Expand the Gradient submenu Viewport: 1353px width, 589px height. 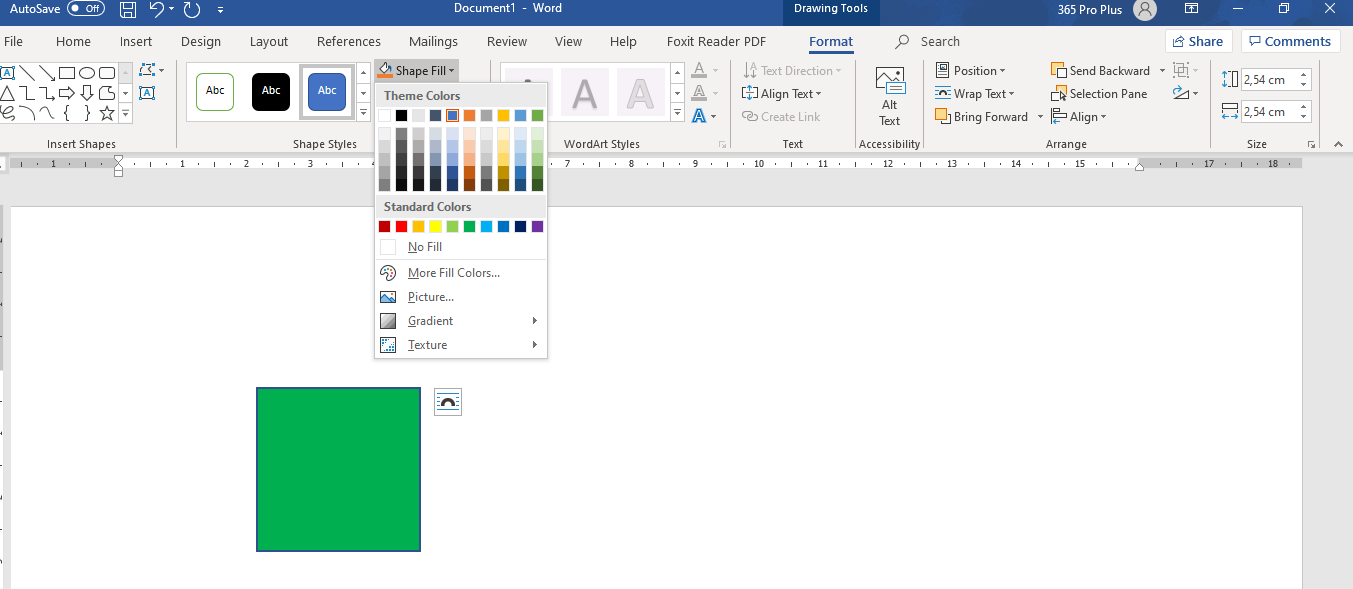coord(430,320)
